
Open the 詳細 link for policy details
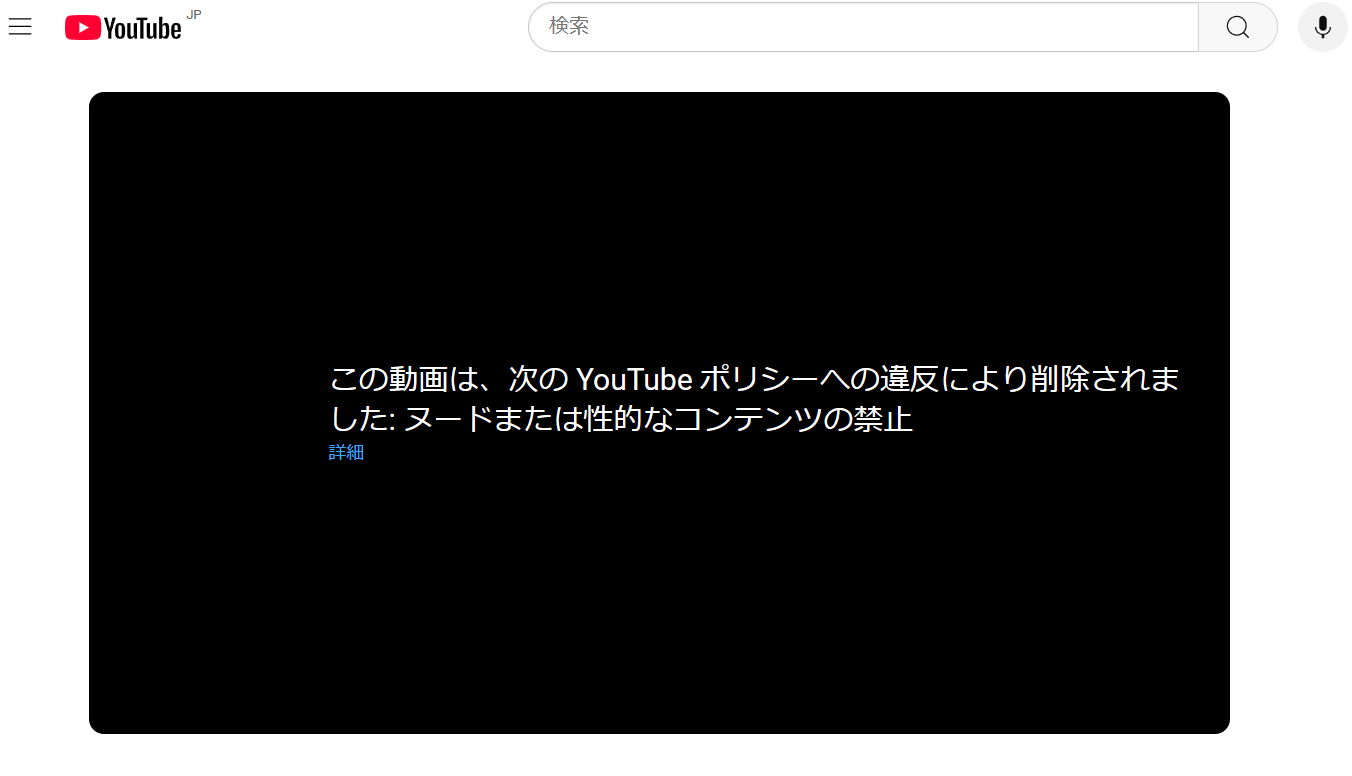point(346,452)
